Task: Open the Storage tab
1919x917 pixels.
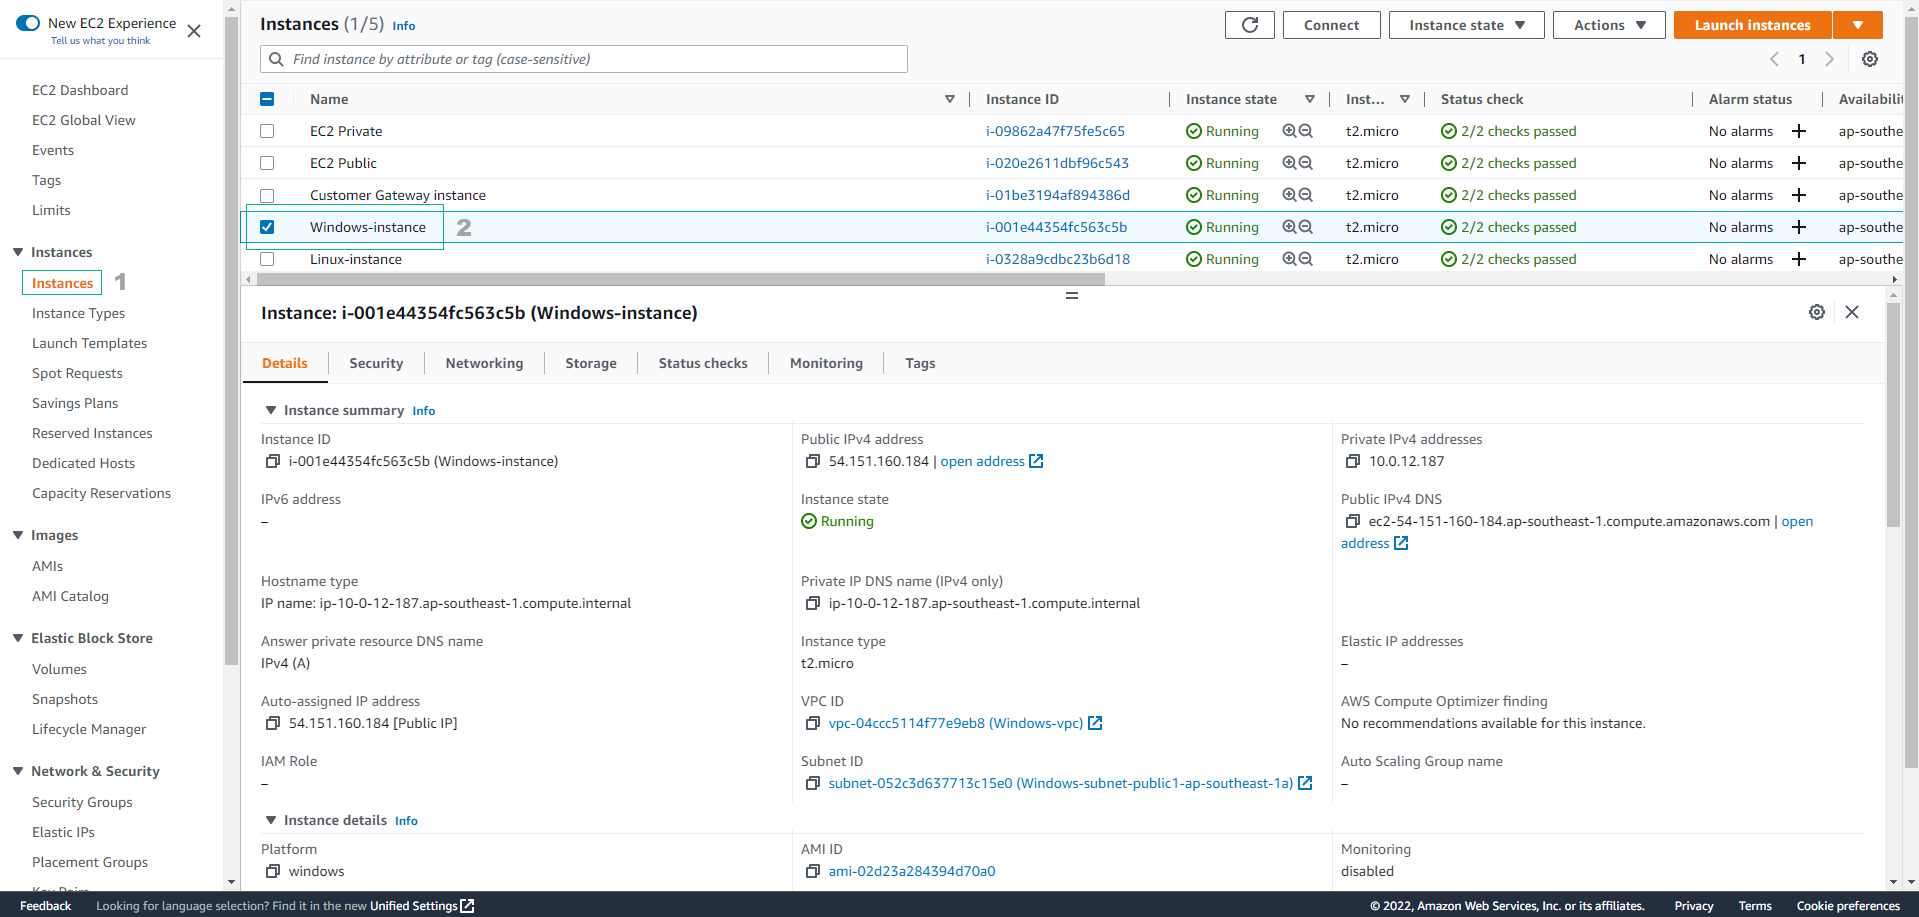Action: (x=591, y=363)
